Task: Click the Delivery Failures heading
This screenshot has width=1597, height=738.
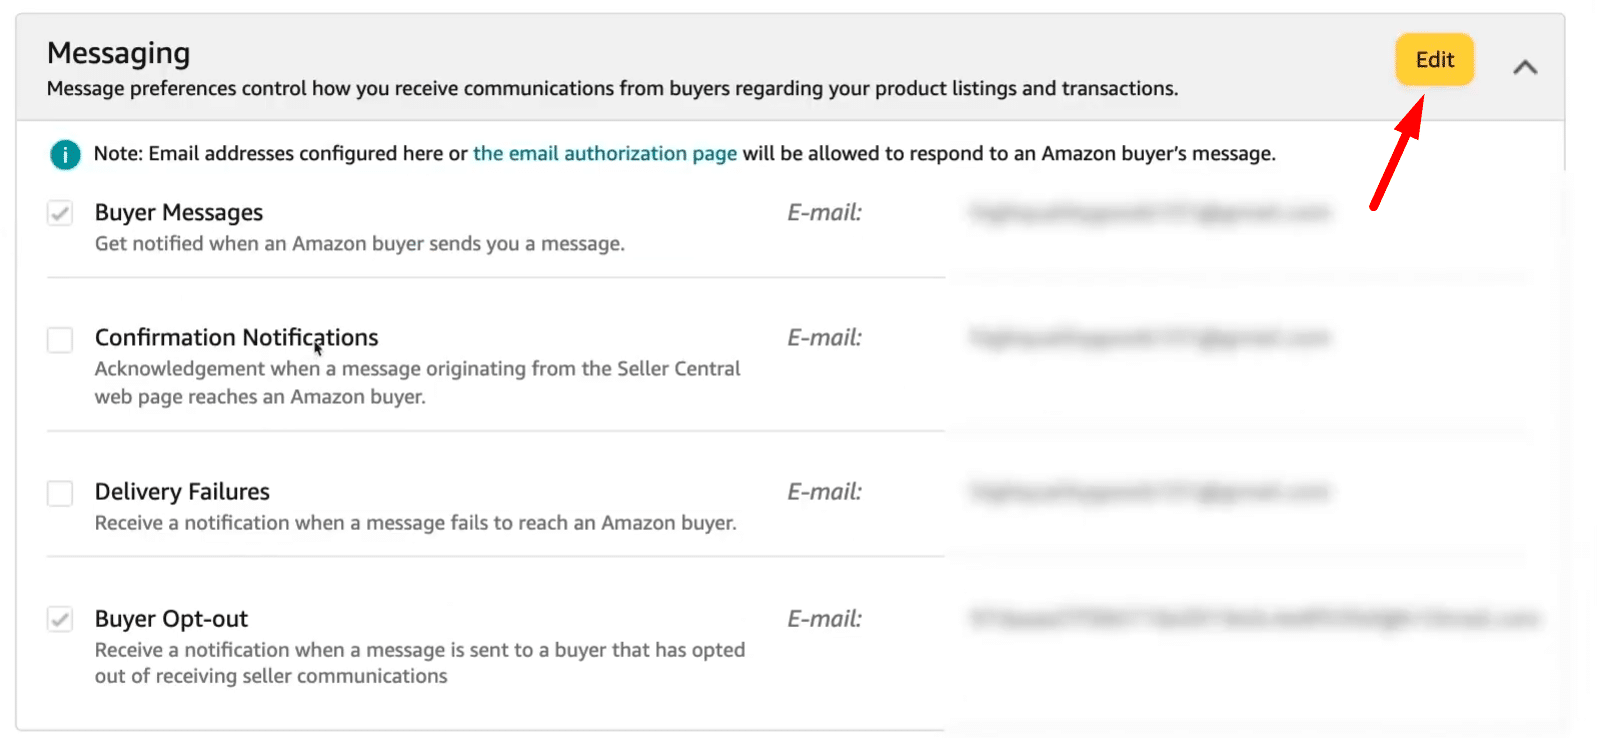Action: pyautogui.click(x=182, y=491)
